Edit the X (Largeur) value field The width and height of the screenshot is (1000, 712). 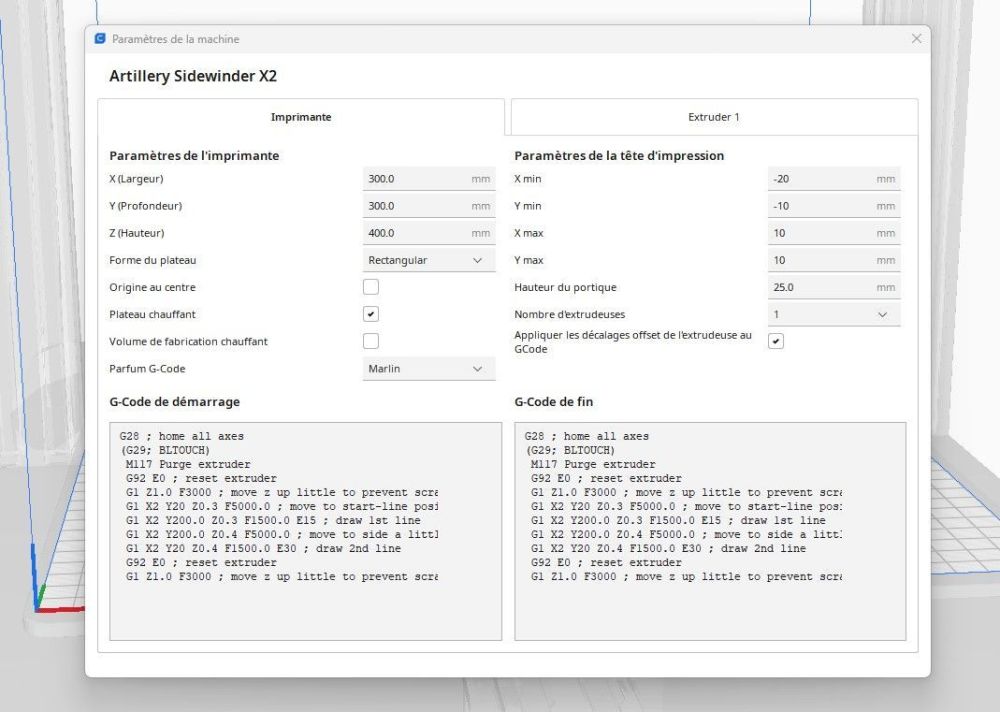tap(429, 179)
